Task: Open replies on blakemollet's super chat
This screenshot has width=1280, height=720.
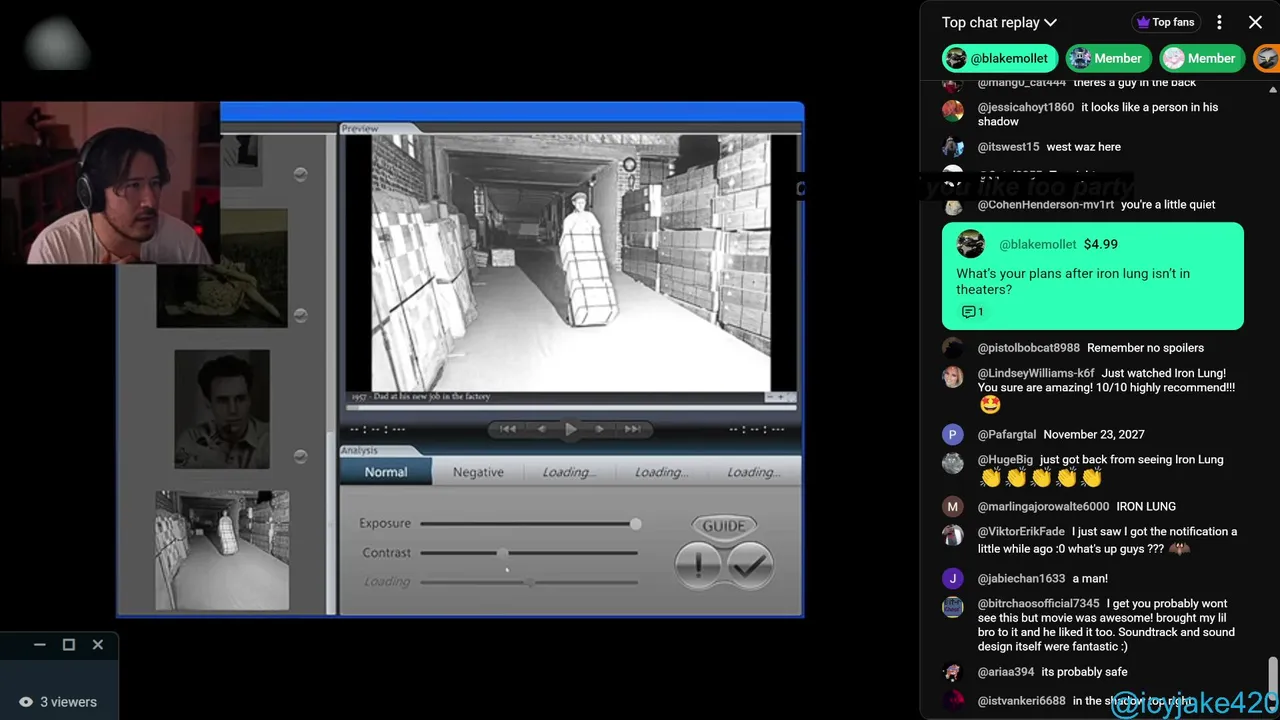Action: point(972,312)
